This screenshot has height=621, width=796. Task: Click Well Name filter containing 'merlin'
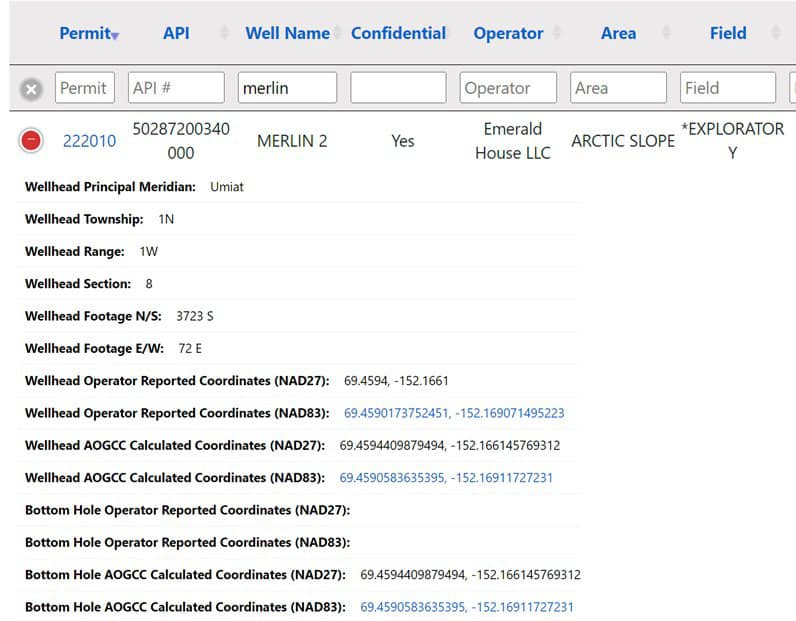pos(287,88)
